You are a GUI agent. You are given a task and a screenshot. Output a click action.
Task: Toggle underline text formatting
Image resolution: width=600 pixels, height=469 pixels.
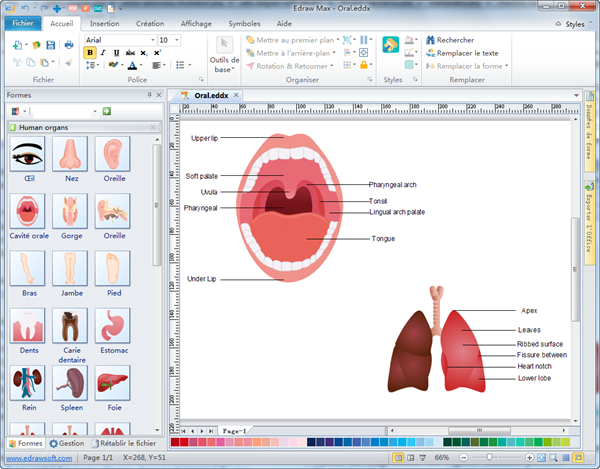117,53
